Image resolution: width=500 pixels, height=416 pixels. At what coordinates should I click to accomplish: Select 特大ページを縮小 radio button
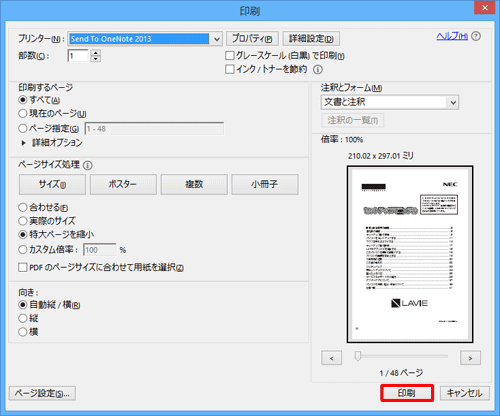(x=23, y=234)
